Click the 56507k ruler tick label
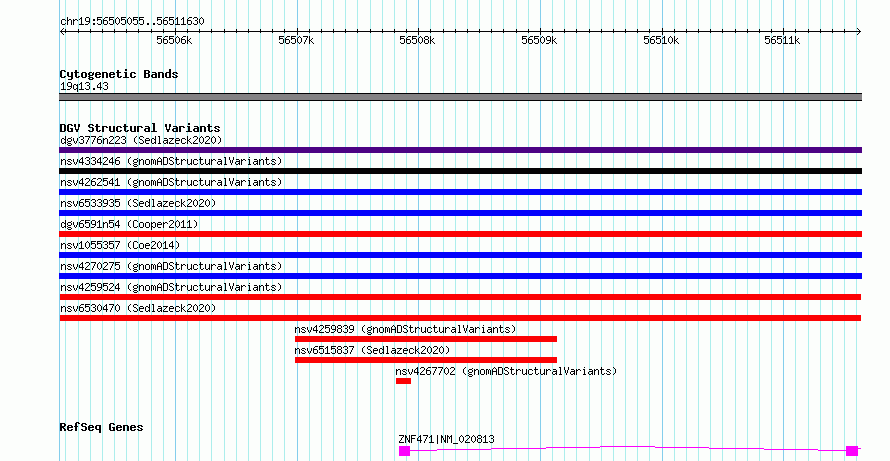The width and height of the screenshot is (890, 461). [x=296, y=40]
